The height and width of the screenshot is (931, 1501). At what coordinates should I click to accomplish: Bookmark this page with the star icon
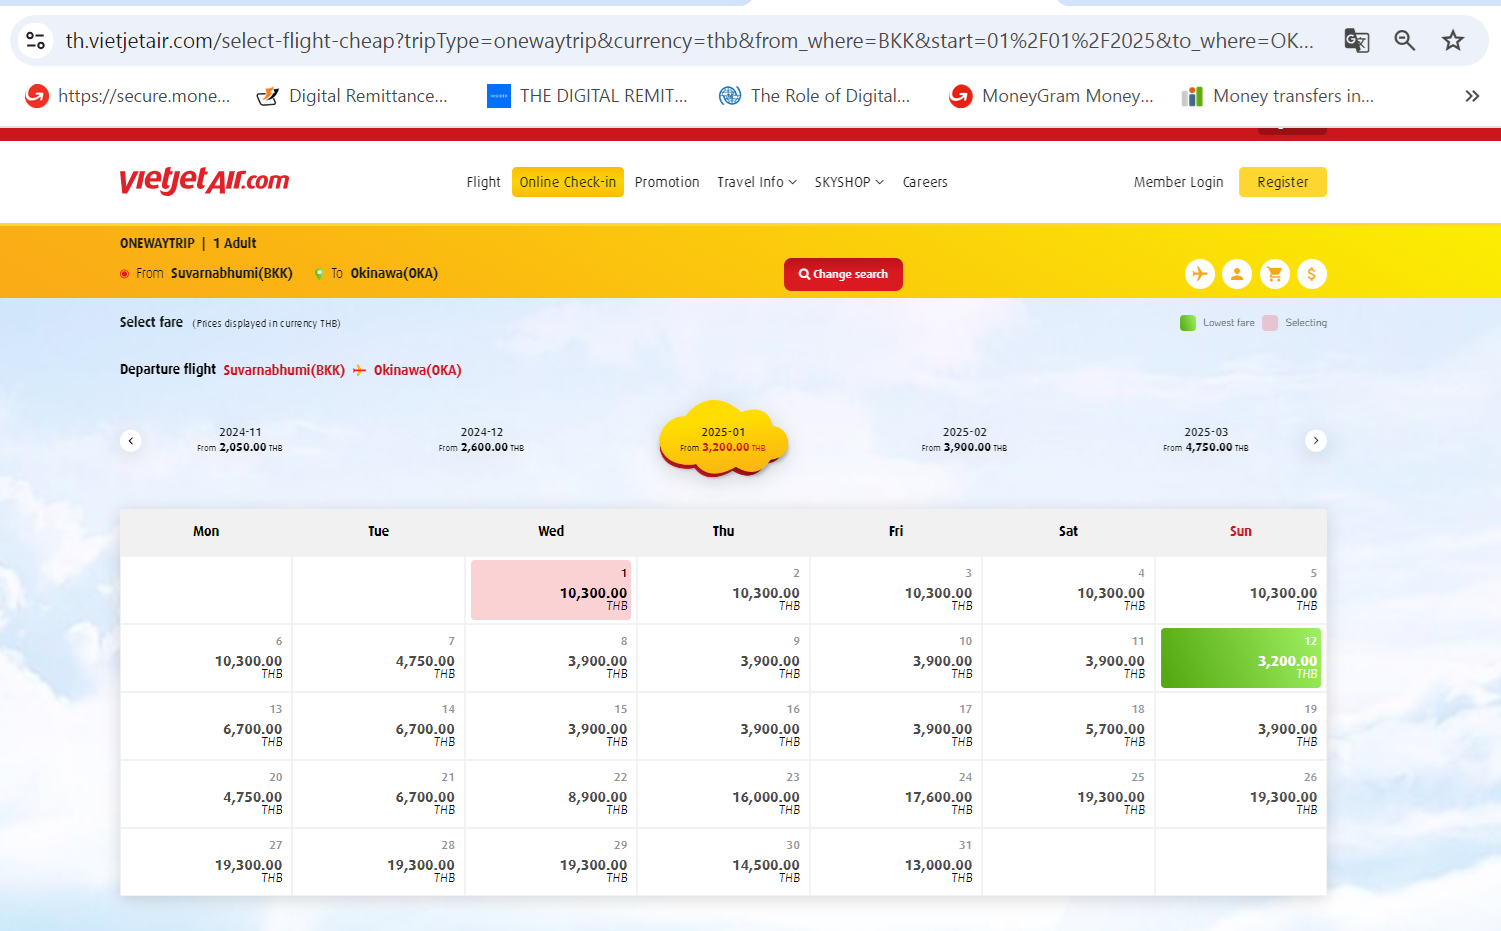(x=1453, y=40)
